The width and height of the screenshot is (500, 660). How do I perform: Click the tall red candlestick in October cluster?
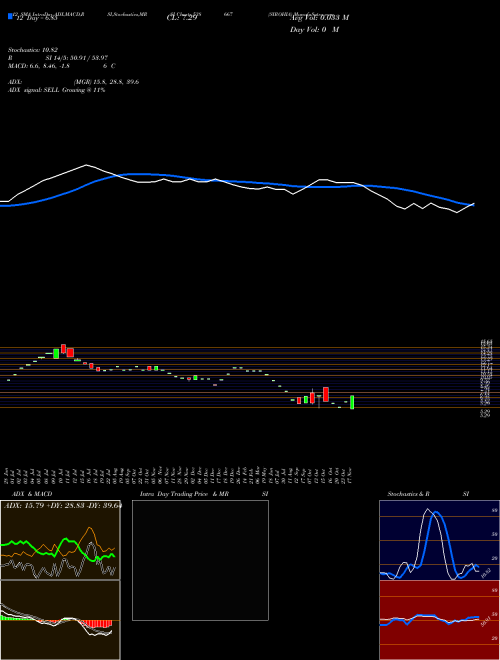[326, 394]
